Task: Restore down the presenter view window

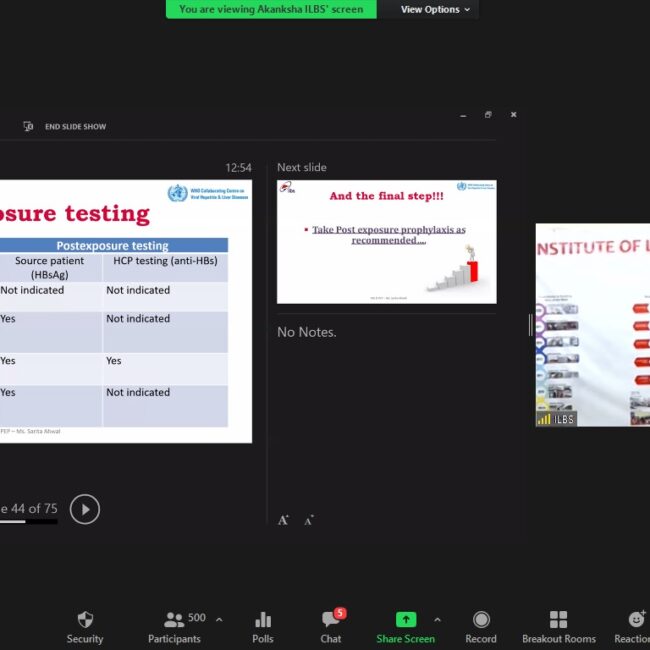Action: [488, 115]
